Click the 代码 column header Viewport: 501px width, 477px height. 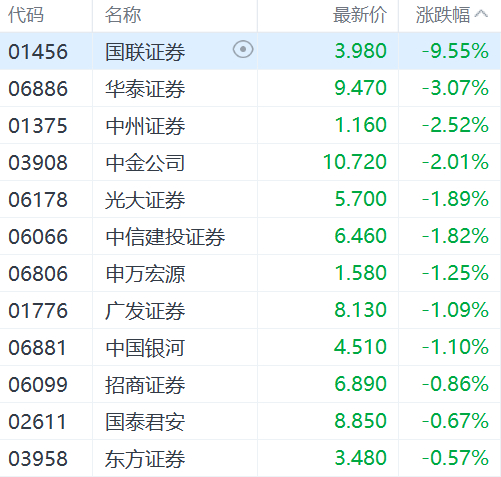(26, 15)
